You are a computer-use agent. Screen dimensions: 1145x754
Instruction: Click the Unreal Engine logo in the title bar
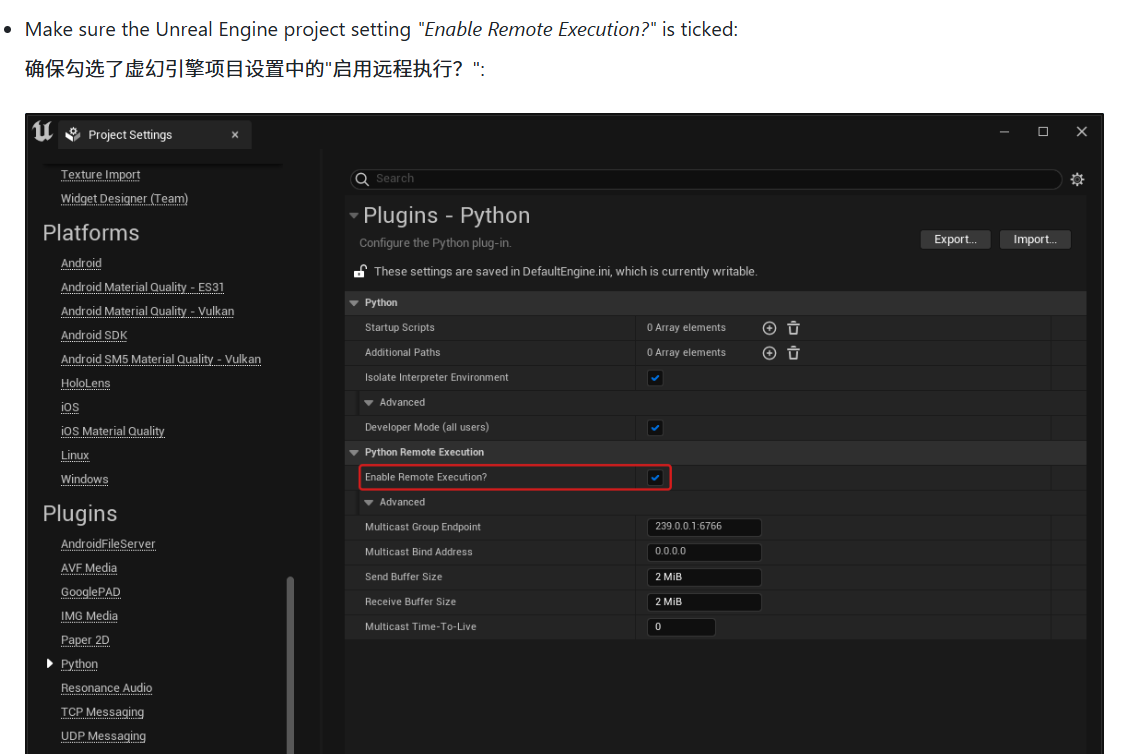point(41,131)
